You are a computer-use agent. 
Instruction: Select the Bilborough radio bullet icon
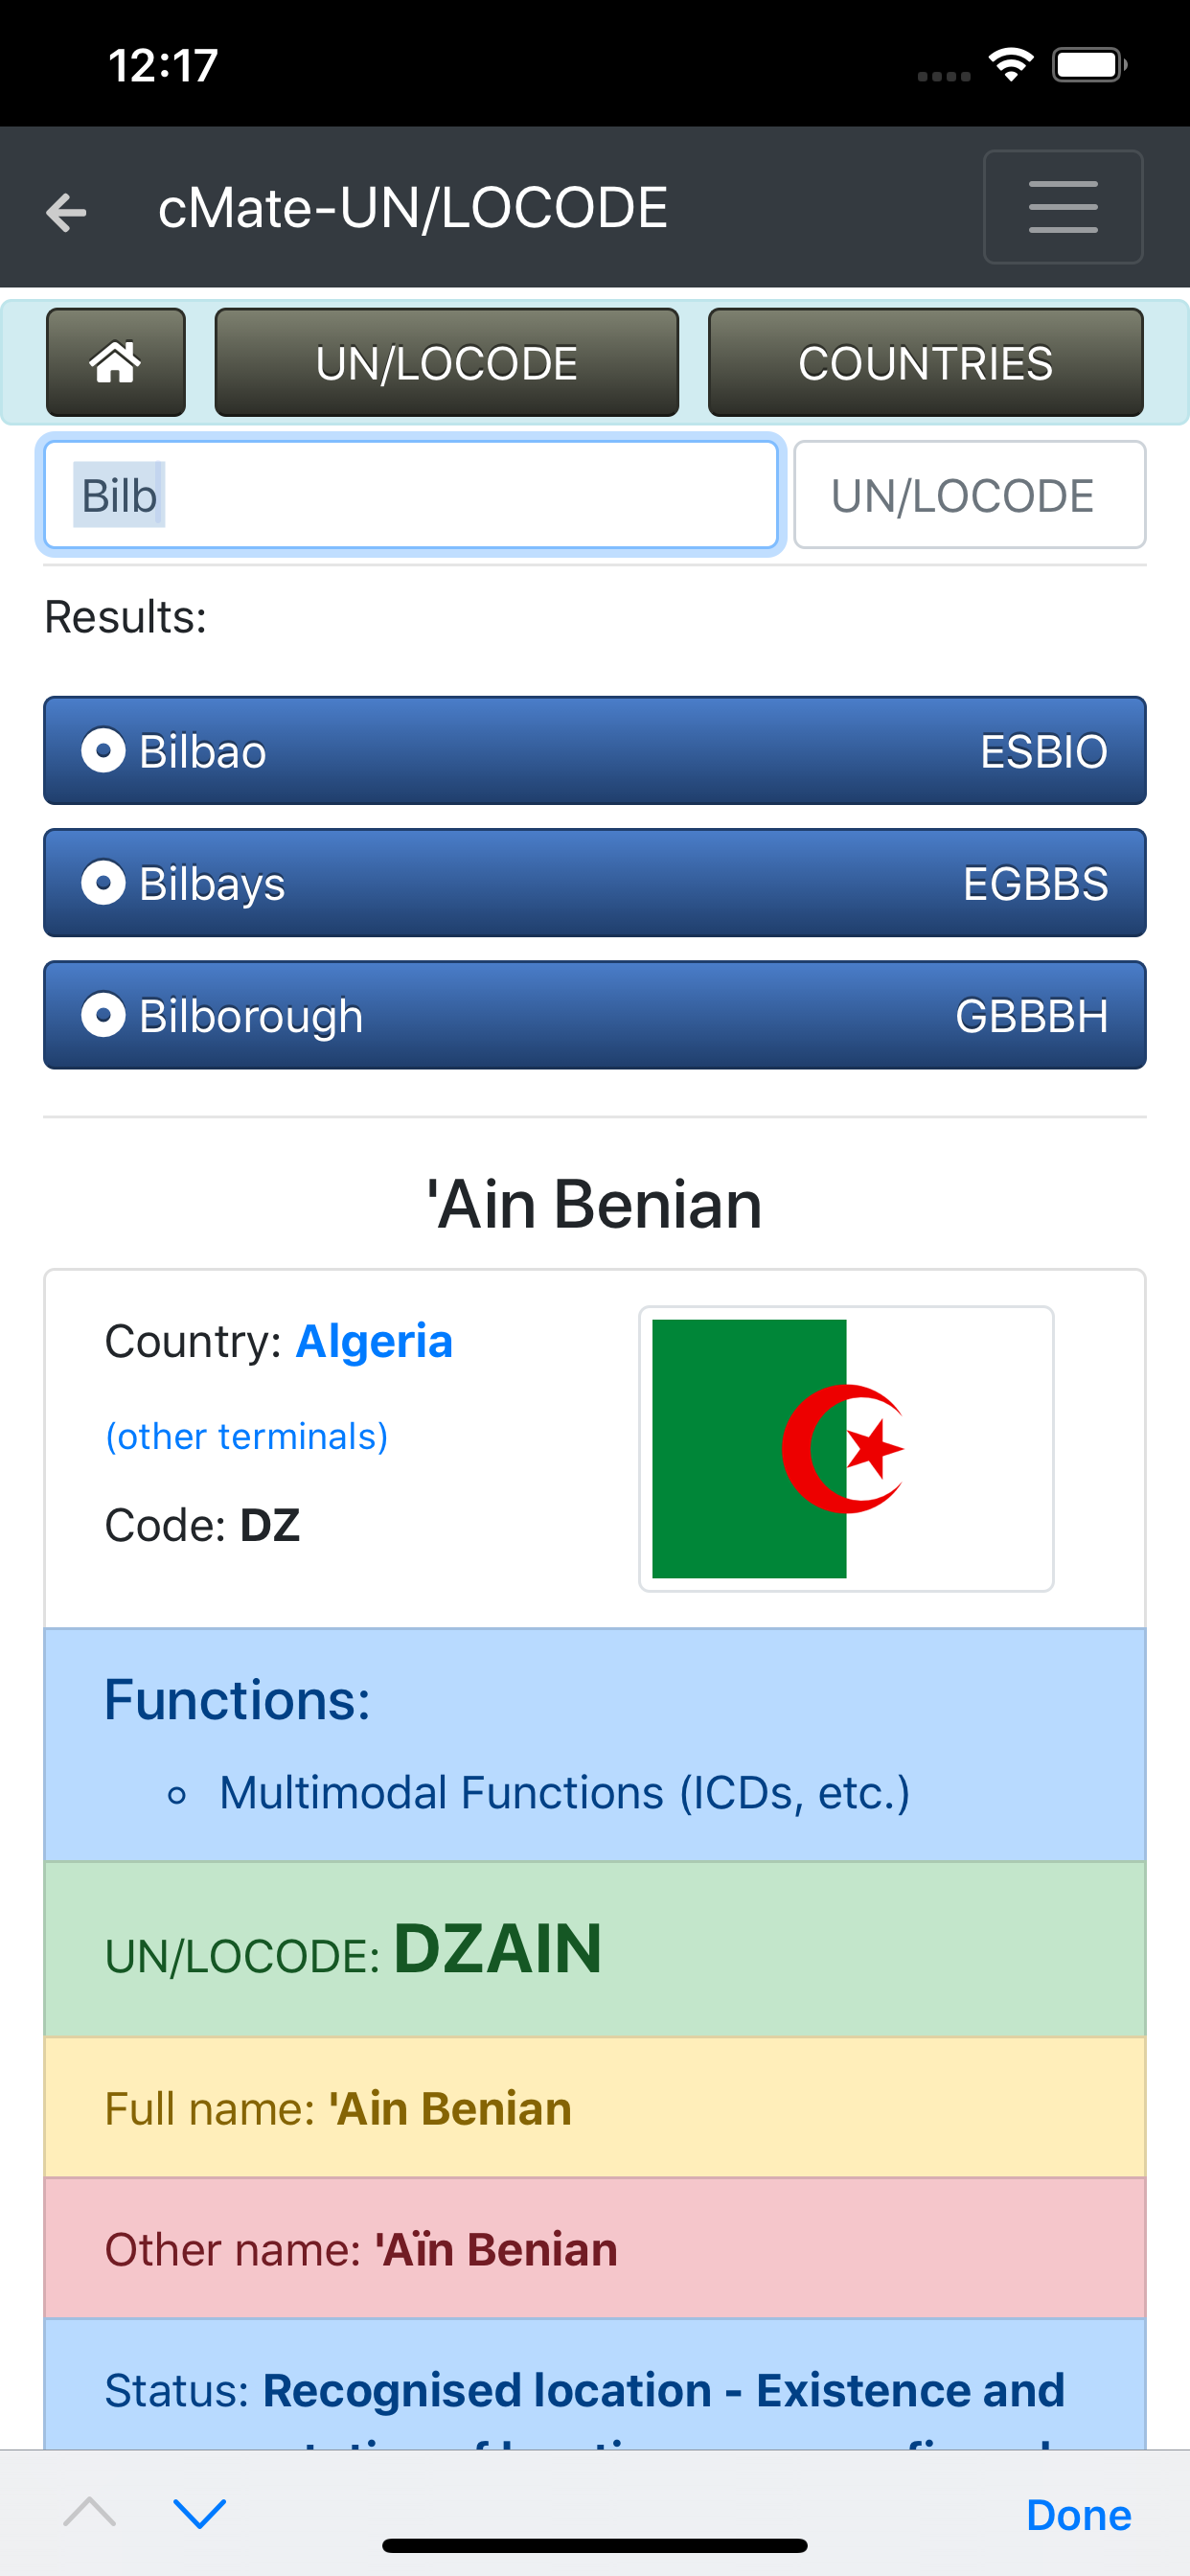point(103,1015)
